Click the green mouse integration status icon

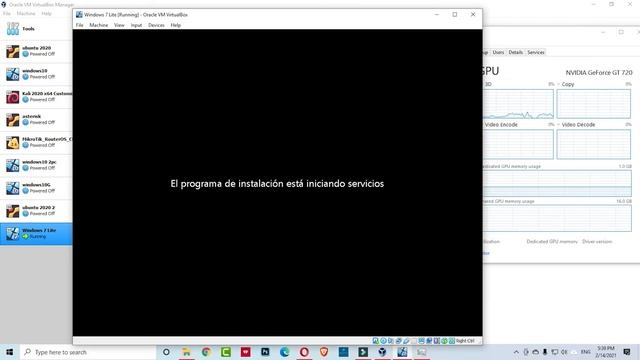(444, 341)
